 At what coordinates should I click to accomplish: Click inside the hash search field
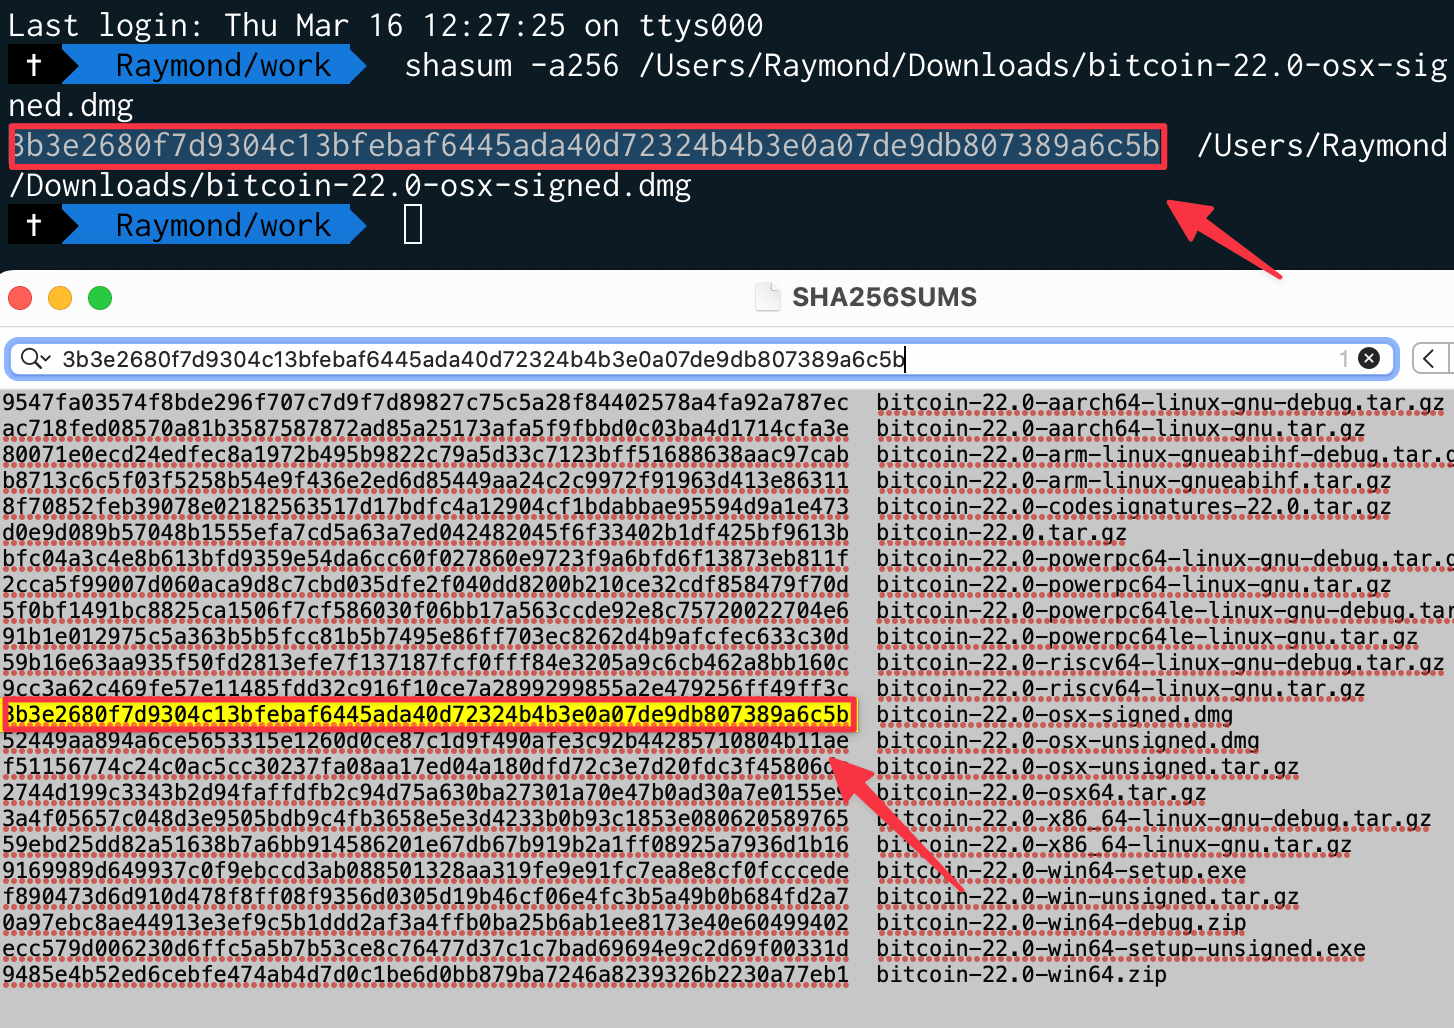click(600, 359)
